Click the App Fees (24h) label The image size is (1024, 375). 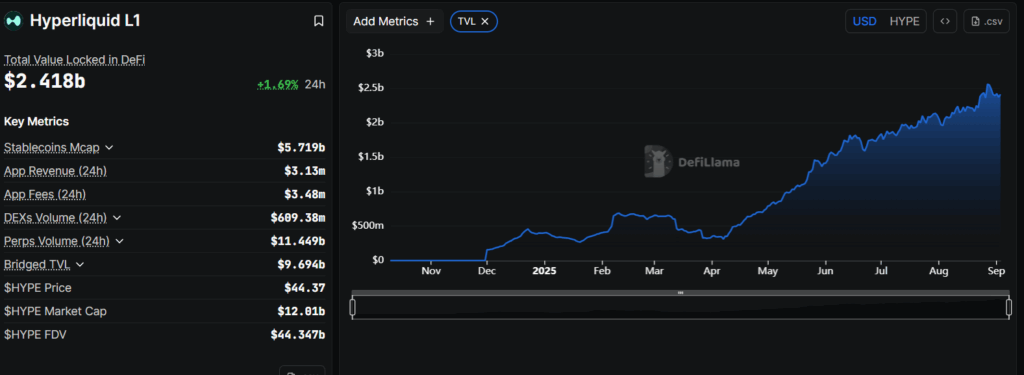(x=45, y=194)
